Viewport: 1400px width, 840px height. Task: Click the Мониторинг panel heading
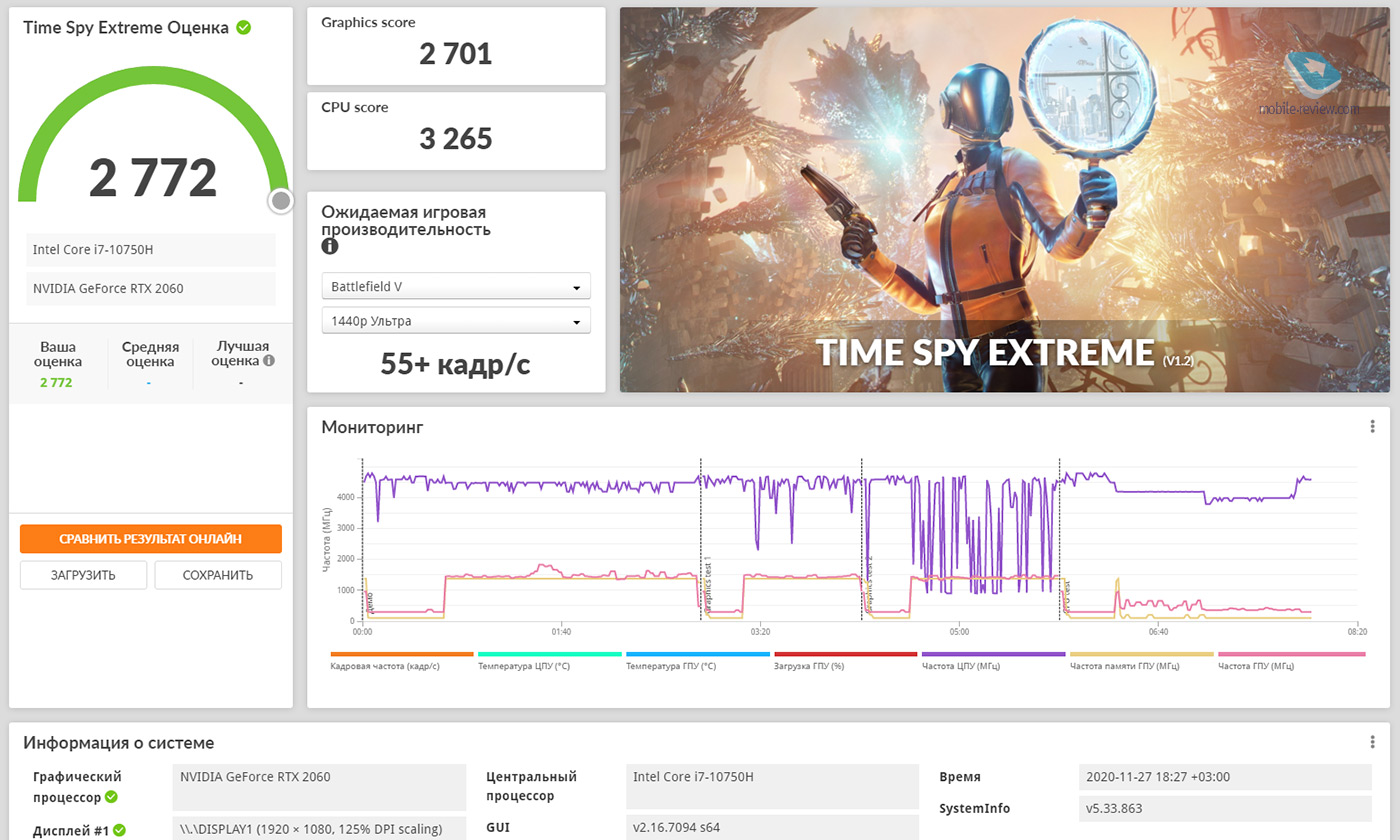372,427
